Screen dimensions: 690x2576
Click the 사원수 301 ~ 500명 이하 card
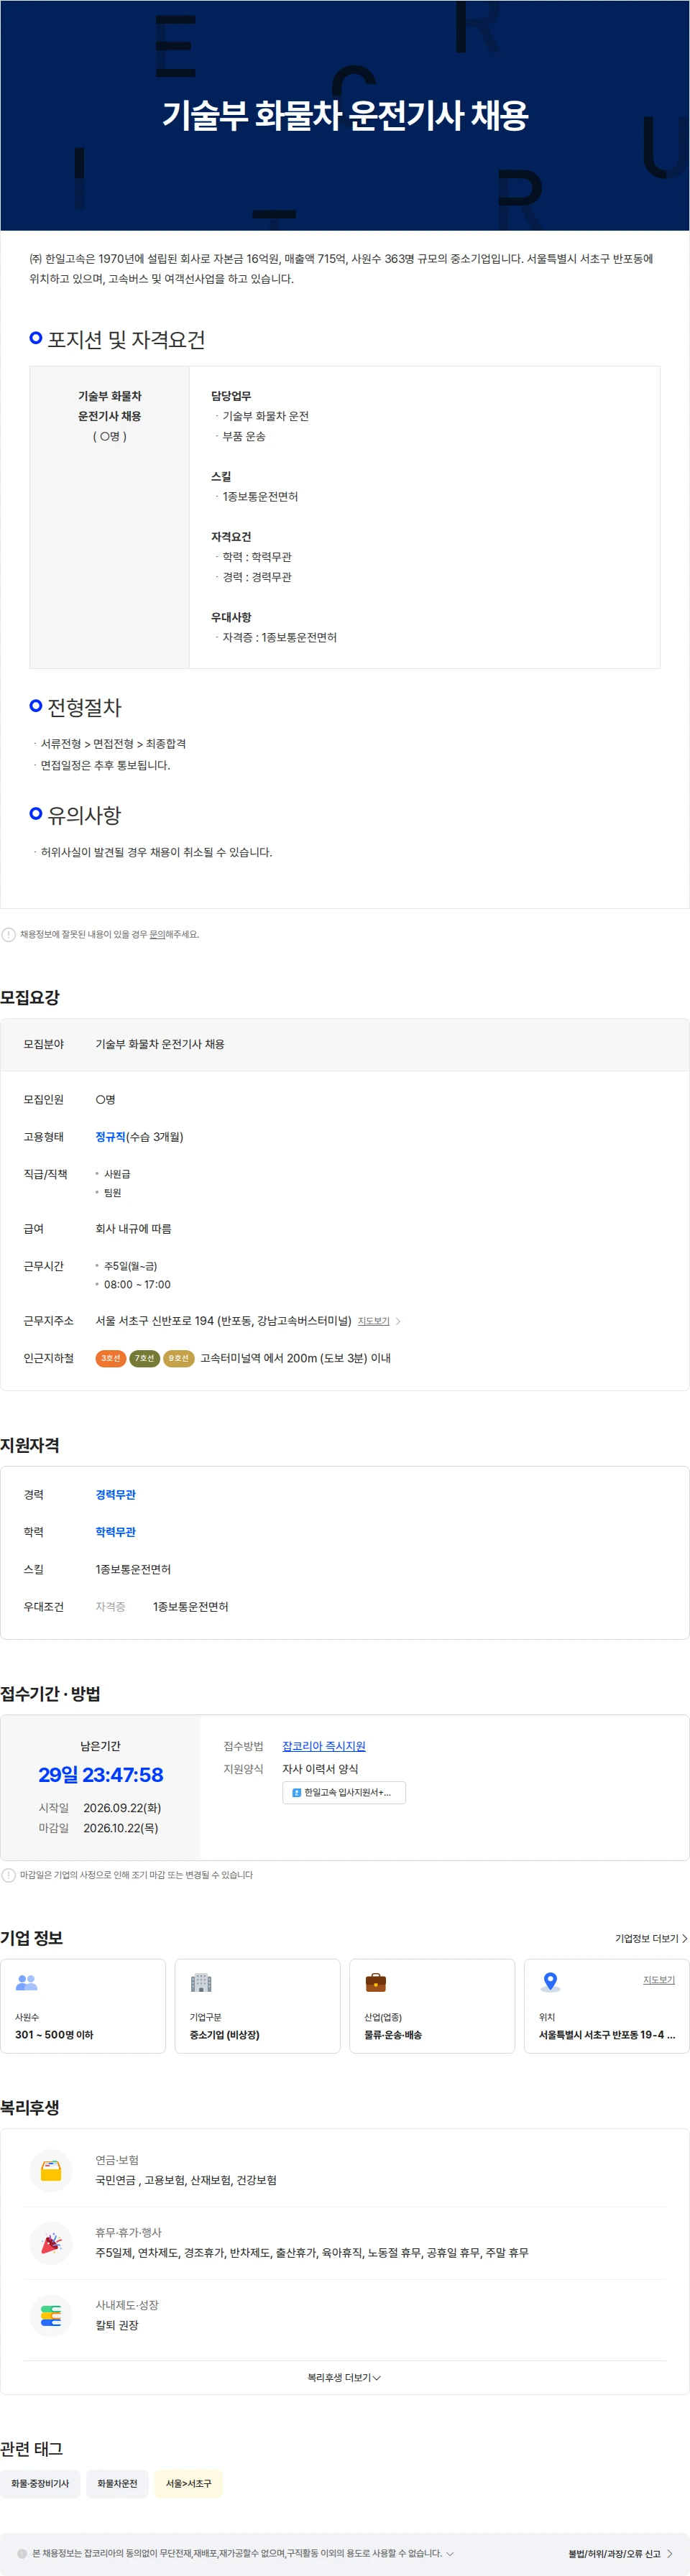click(83, 2006)
